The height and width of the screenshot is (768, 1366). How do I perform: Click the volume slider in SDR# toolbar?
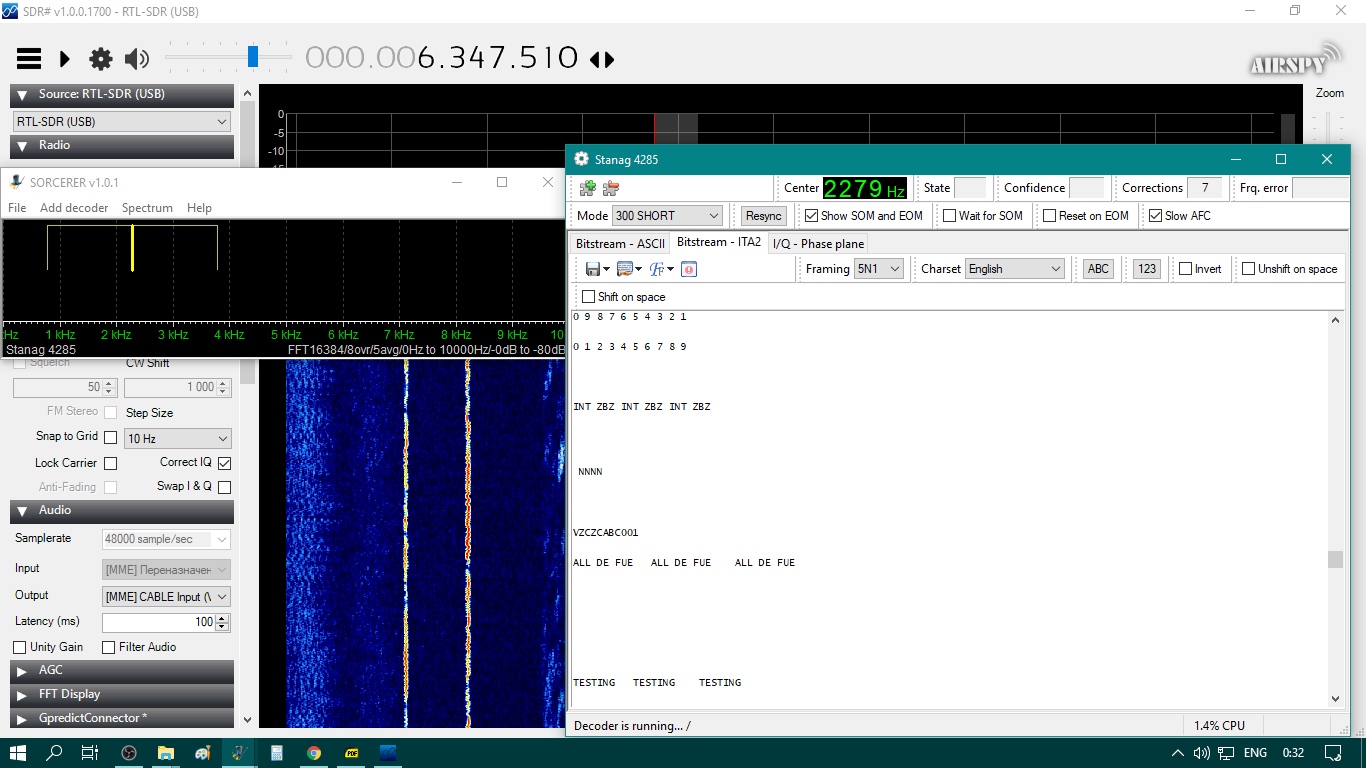pos(253,57)
